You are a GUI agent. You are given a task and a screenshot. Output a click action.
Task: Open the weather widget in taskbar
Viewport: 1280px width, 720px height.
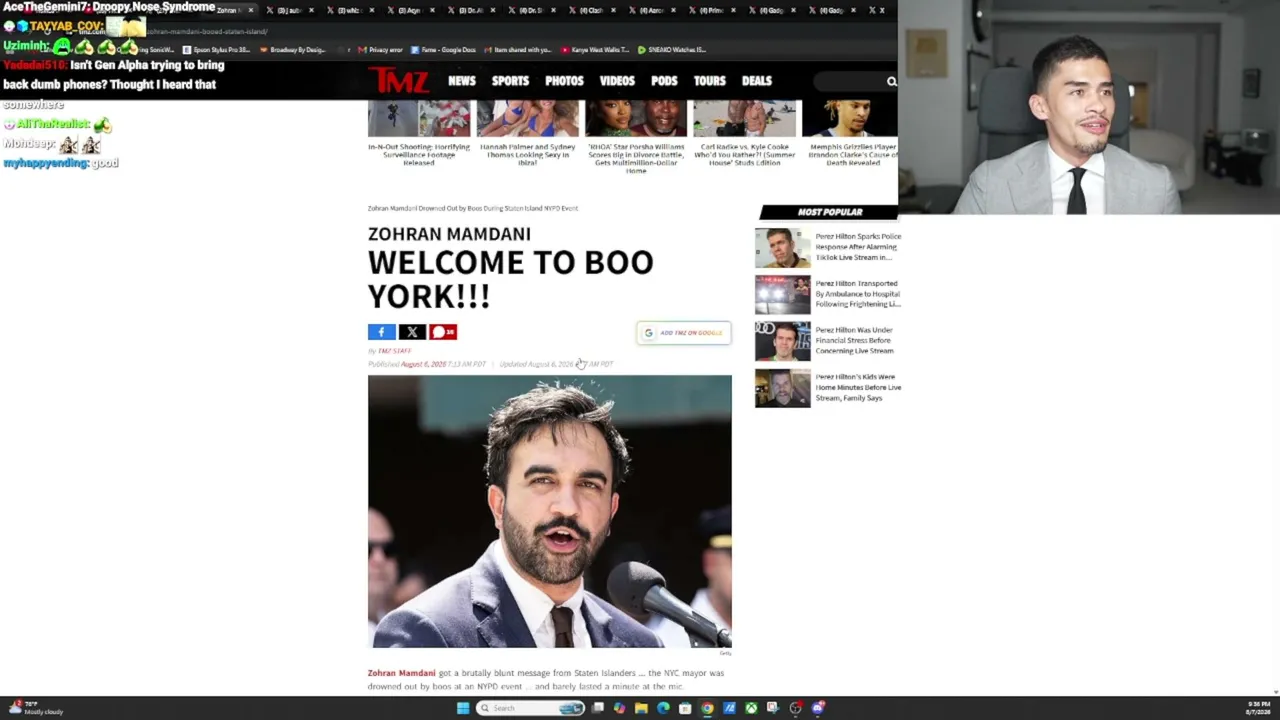(36, 708)
